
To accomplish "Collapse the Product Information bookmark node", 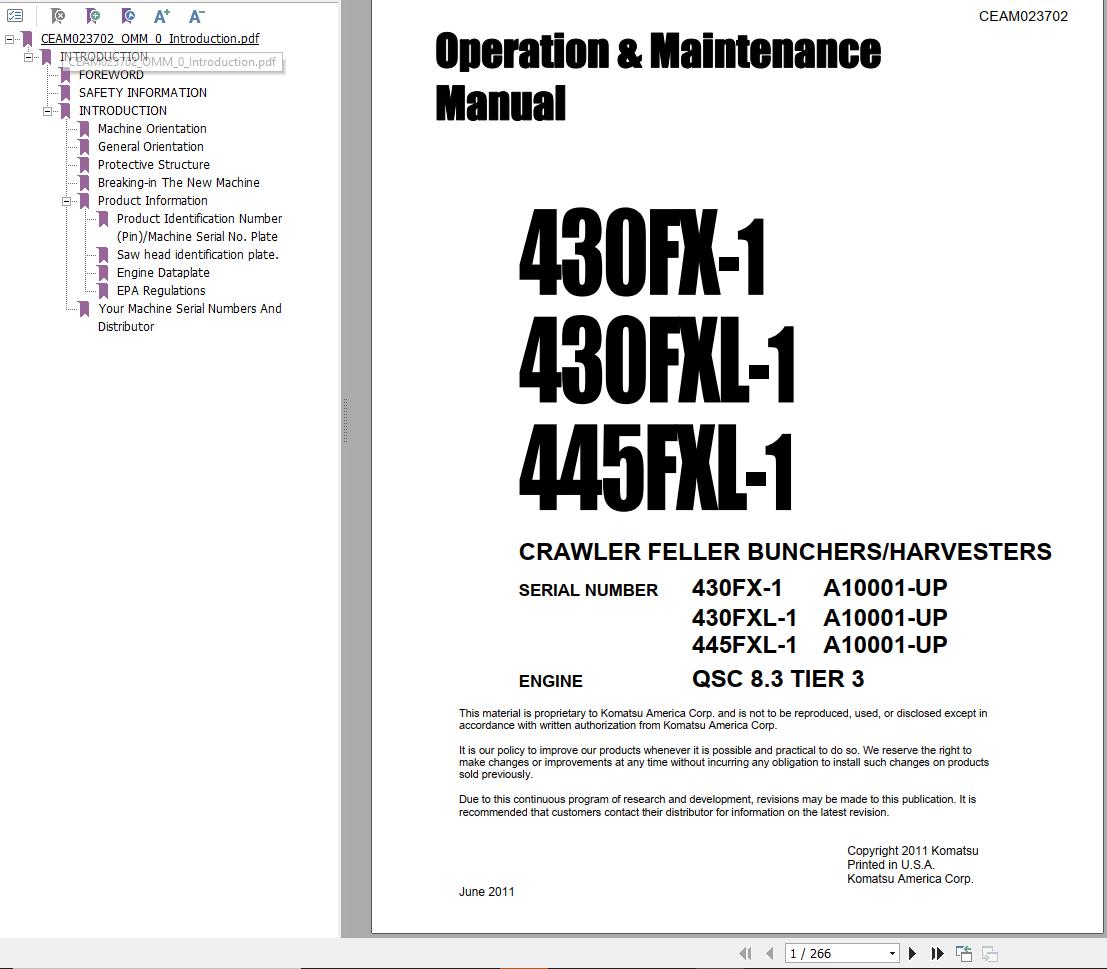I will point(66,200).
